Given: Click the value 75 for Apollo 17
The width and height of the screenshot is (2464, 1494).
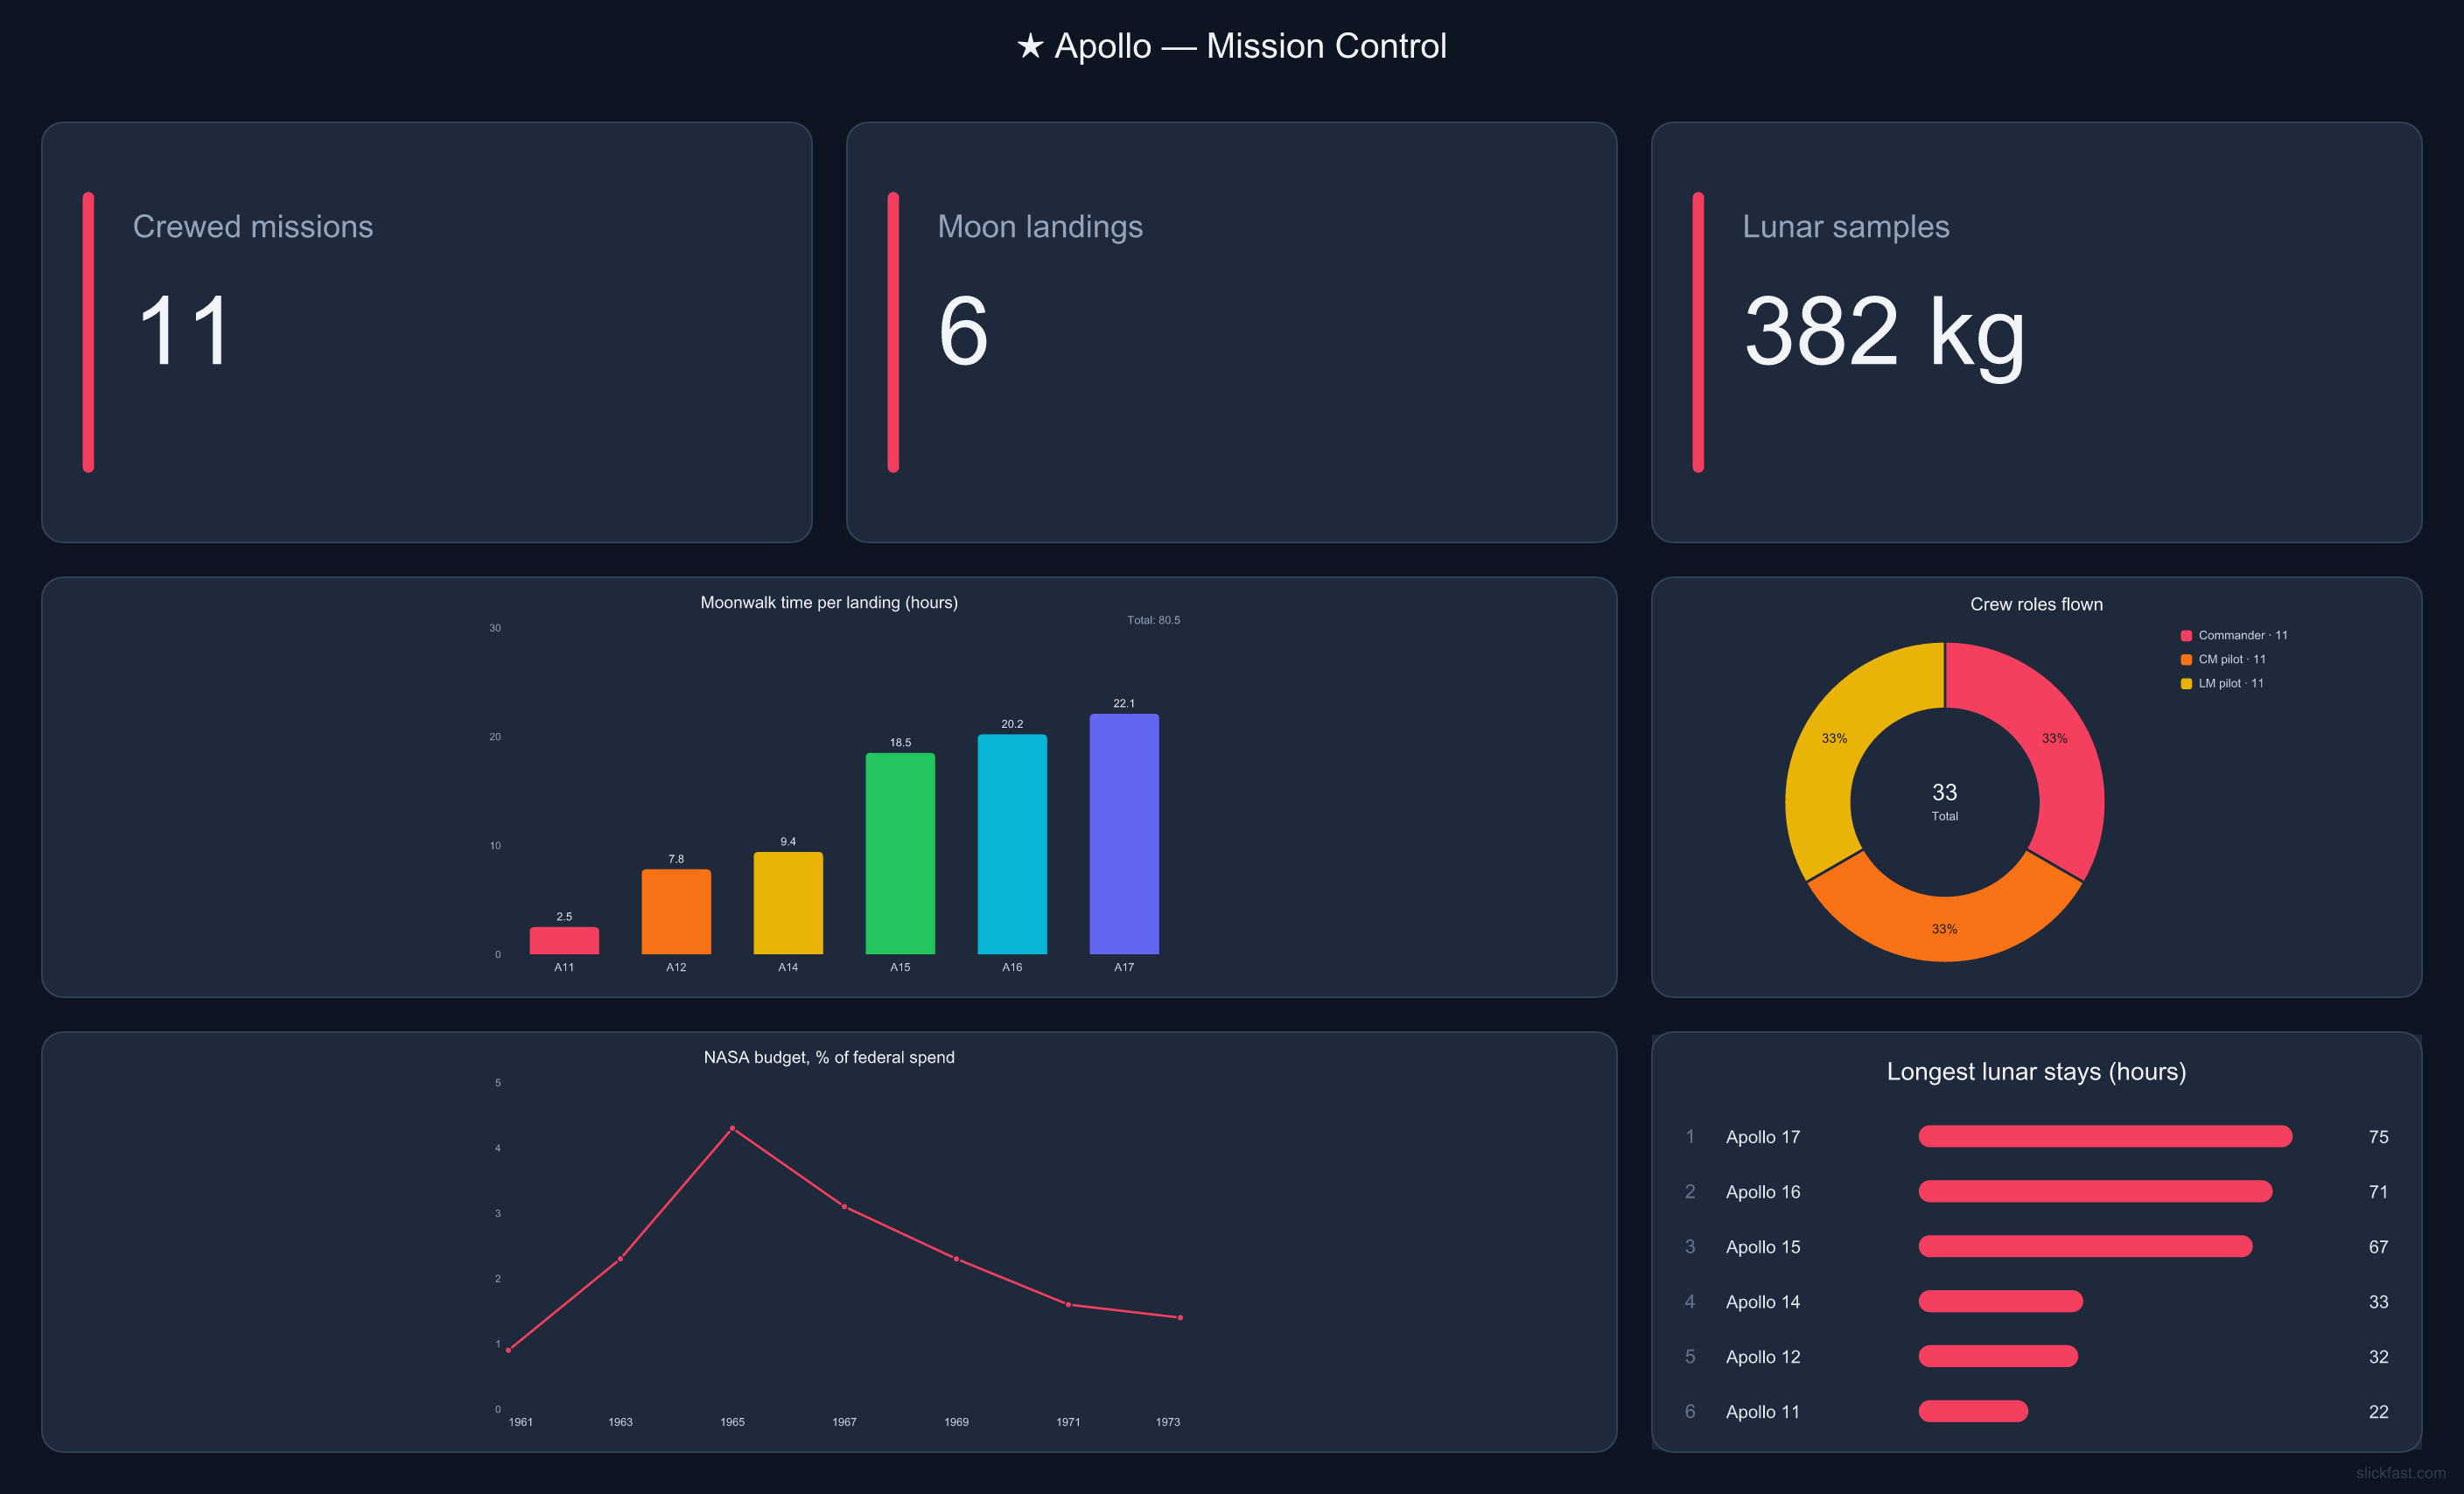Looking at the screenshot, I should (2378, 1137).
